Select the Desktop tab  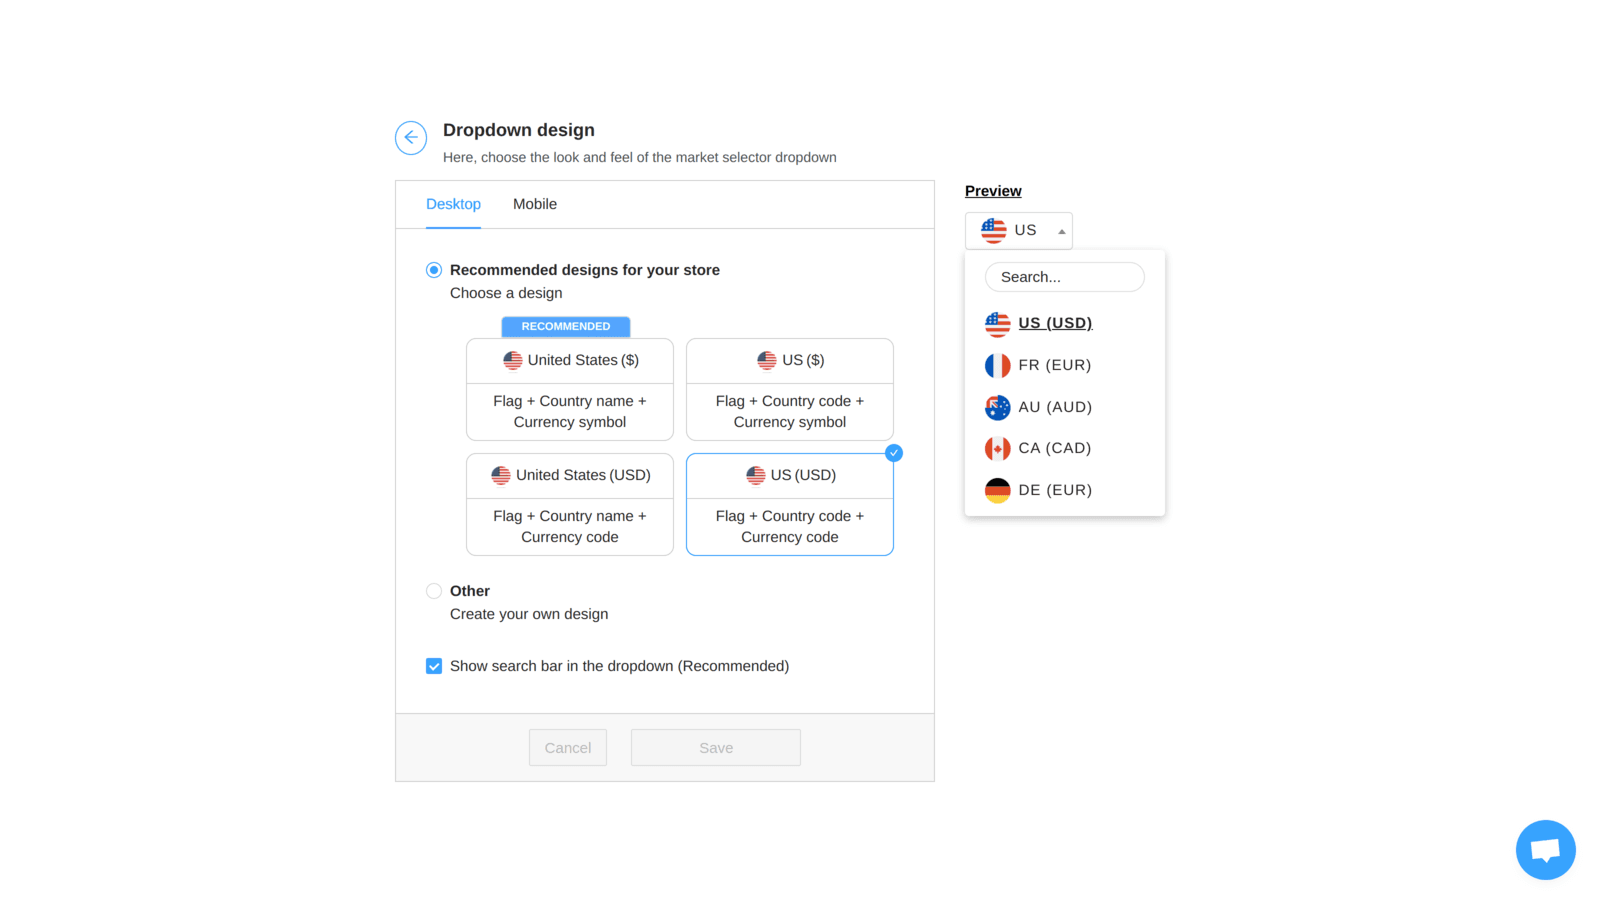453,204
